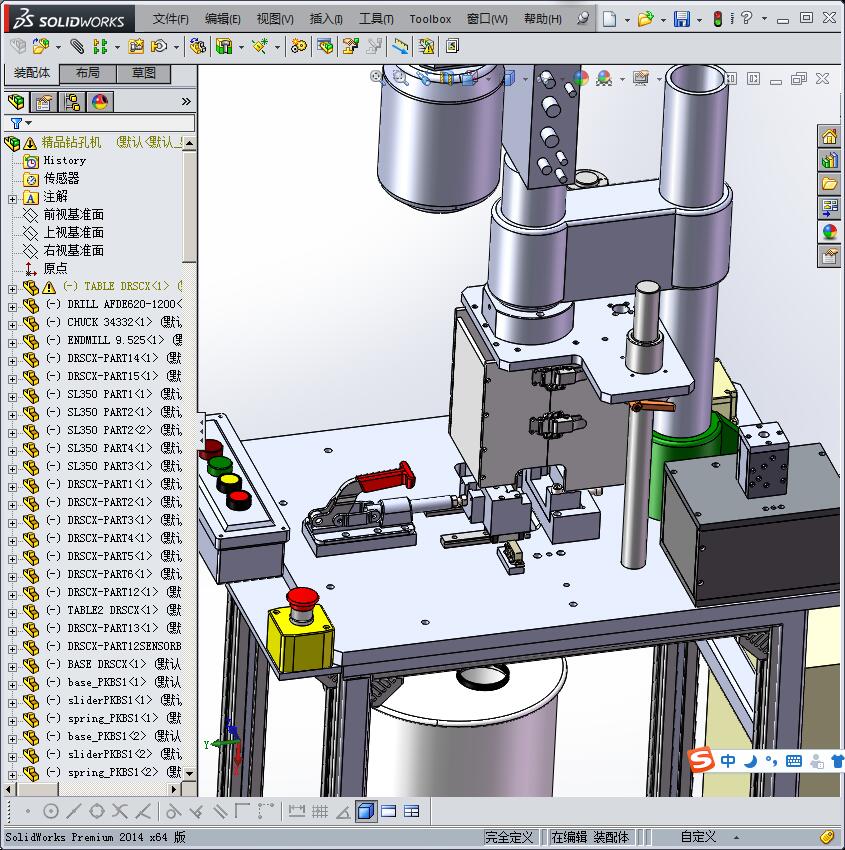Open SolidWorks Resources home task pane
The width and height of the screenshot is (845, 850).
[829, 136]
